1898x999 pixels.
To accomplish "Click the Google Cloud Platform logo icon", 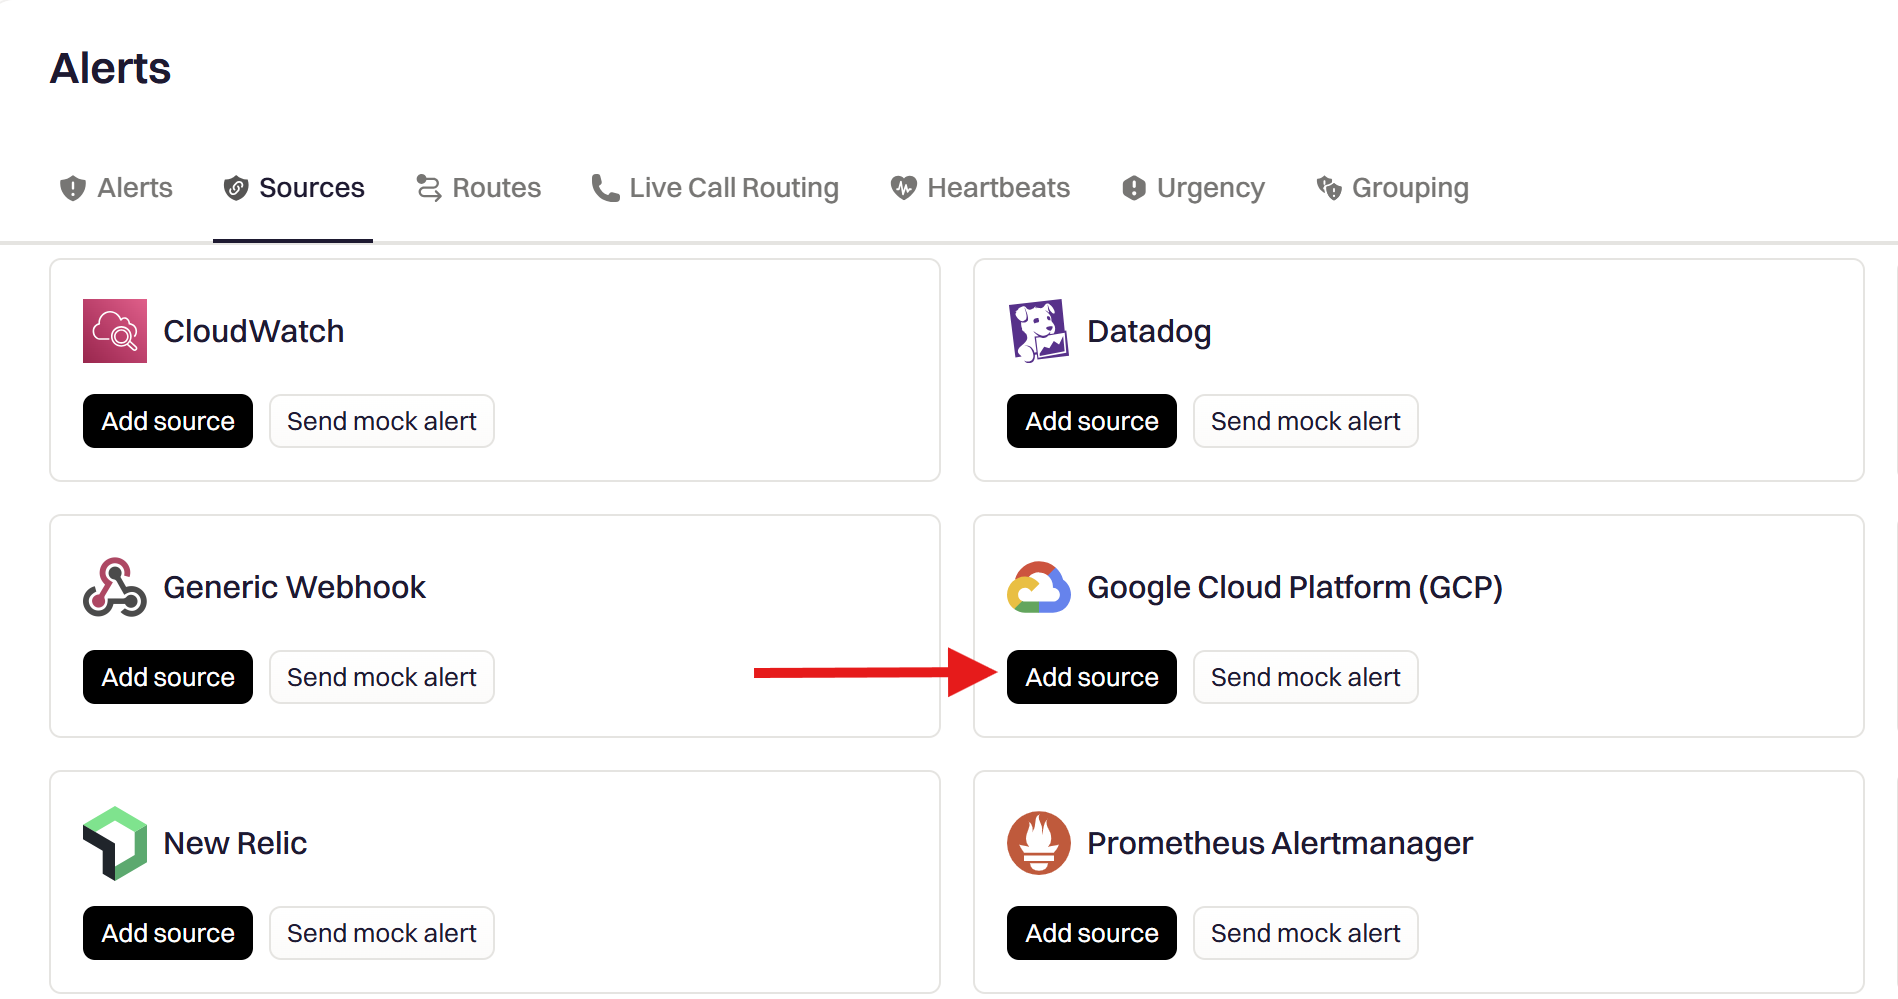I will [1039, 587].
